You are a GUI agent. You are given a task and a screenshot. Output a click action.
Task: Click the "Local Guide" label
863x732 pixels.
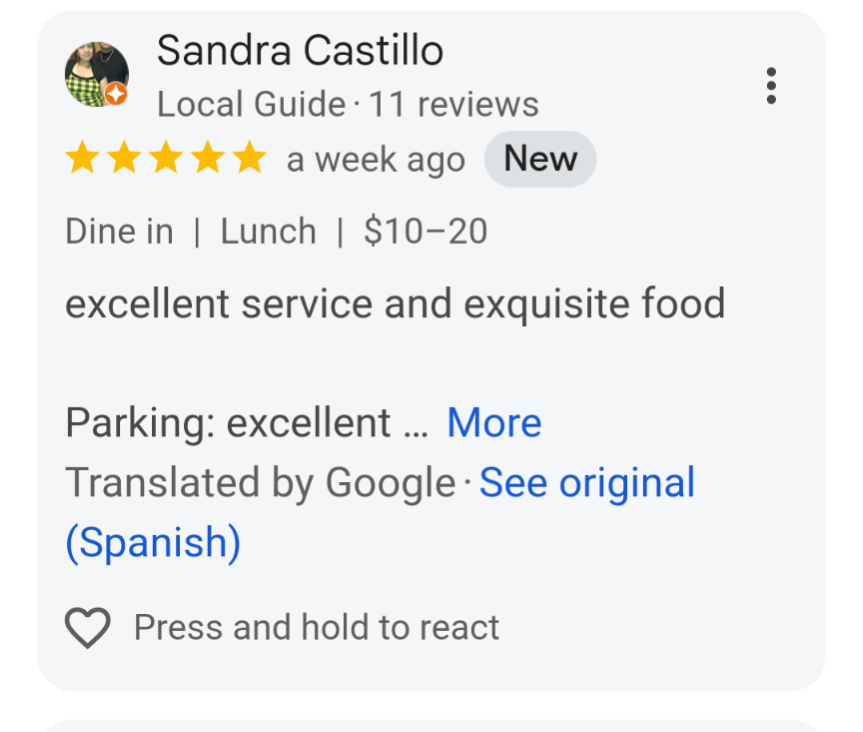pyautogui.click(x=251, y=104)
